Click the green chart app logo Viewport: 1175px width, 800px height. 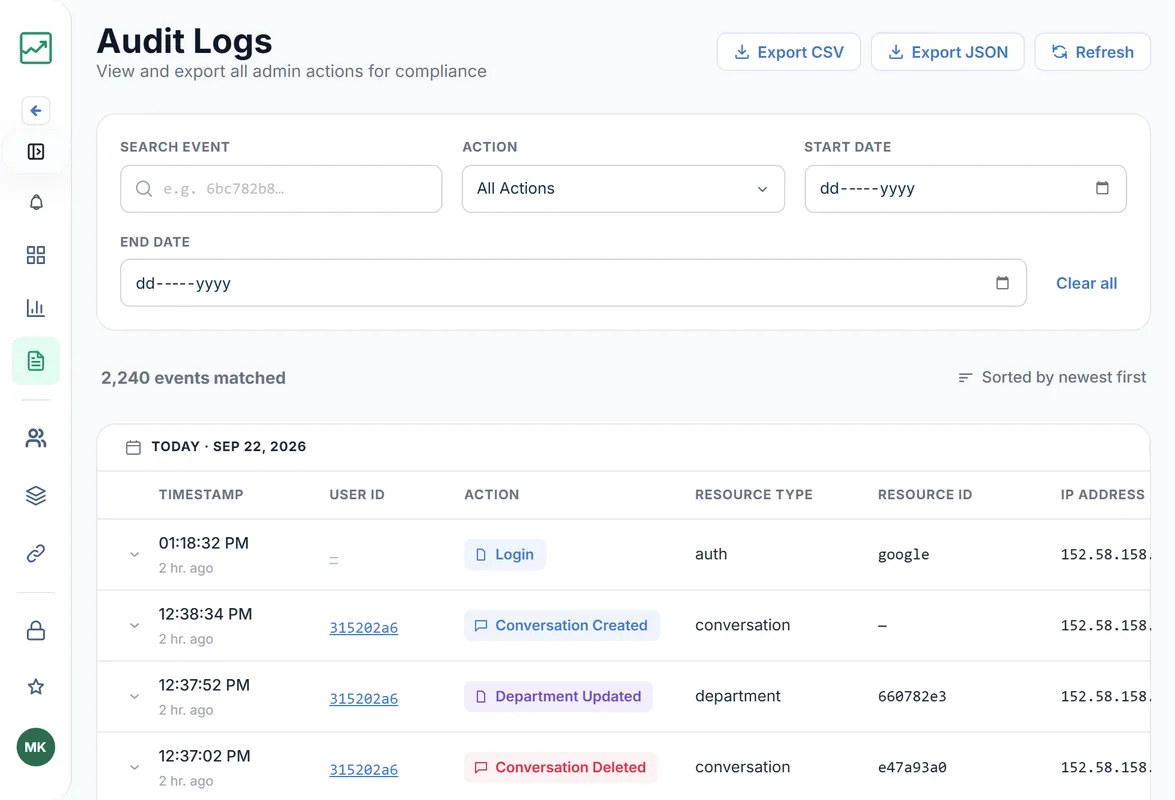(x=36, y=48)
